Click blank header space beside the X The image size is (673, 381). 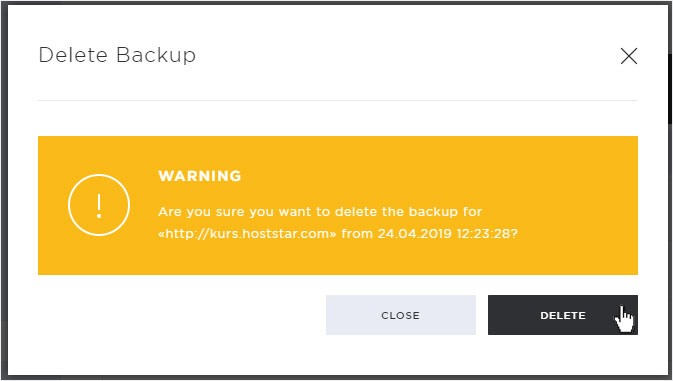click(408, 56)
